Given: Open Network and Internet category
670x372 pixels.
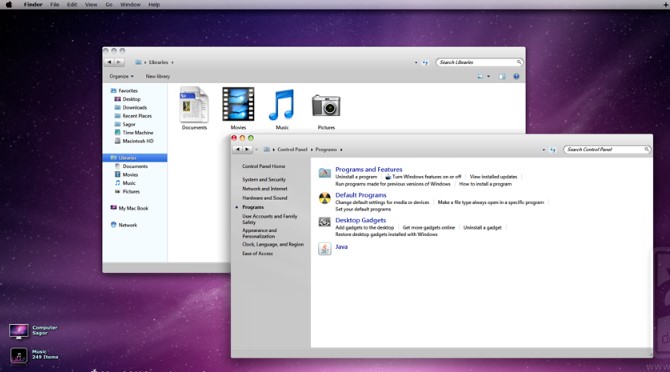Looking at the screenshot, I should click(x=265, y=188).
